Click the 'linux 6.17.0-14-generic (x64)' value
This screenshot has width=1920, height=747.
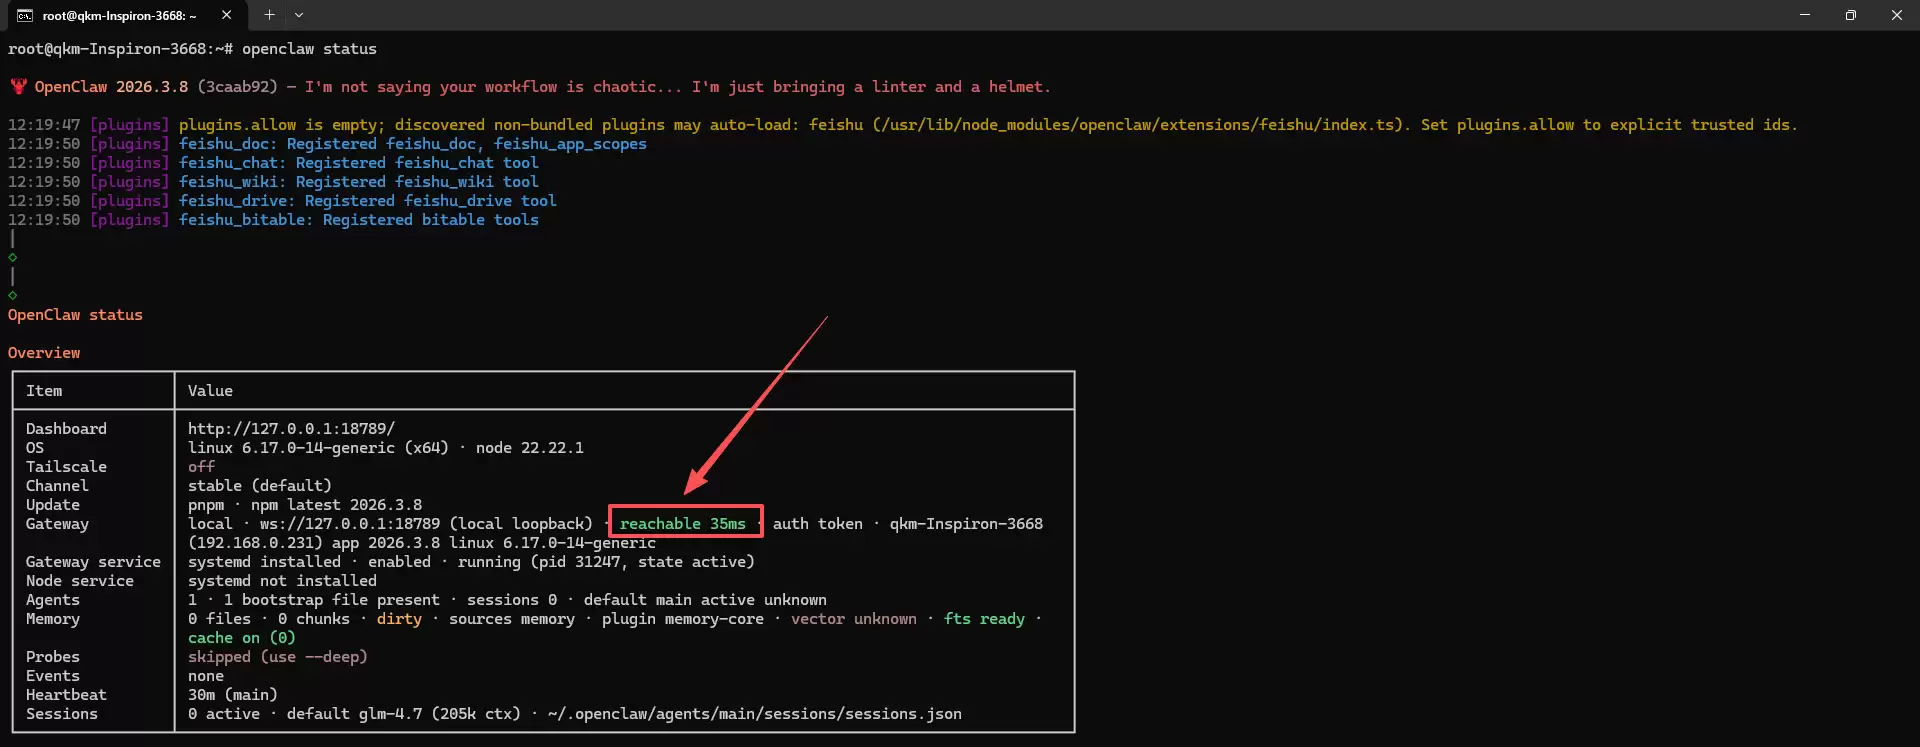click(318, 448)
